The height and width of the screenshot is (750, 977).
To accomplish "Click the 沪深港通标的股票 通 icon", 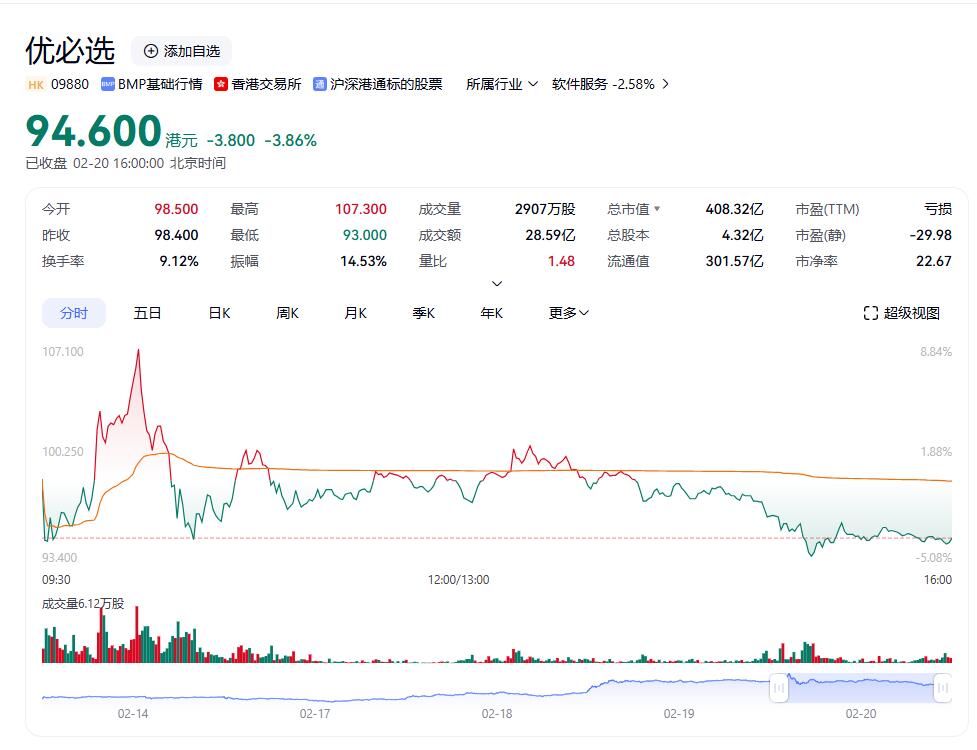I will point(320,84).
